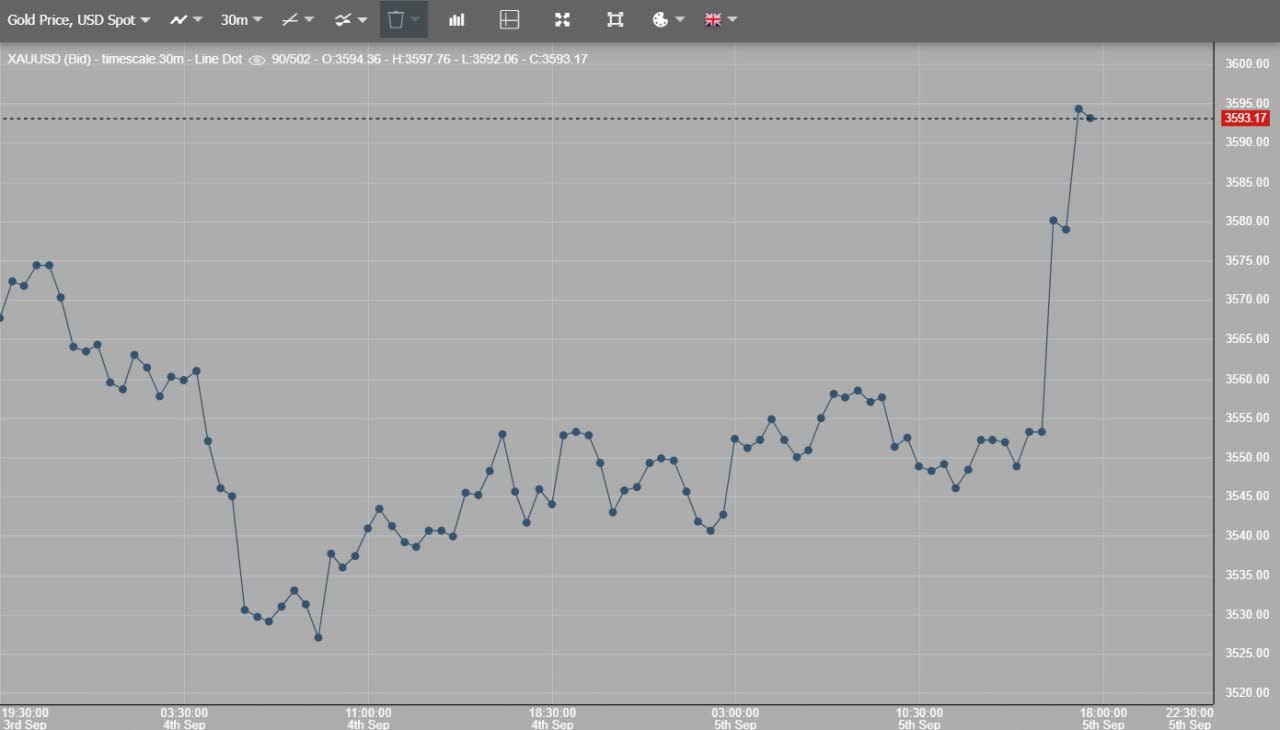1280x730 pixels.
Task: Open the Gold Price, USD Spot instrument dropdown
Action: [78, 20]
